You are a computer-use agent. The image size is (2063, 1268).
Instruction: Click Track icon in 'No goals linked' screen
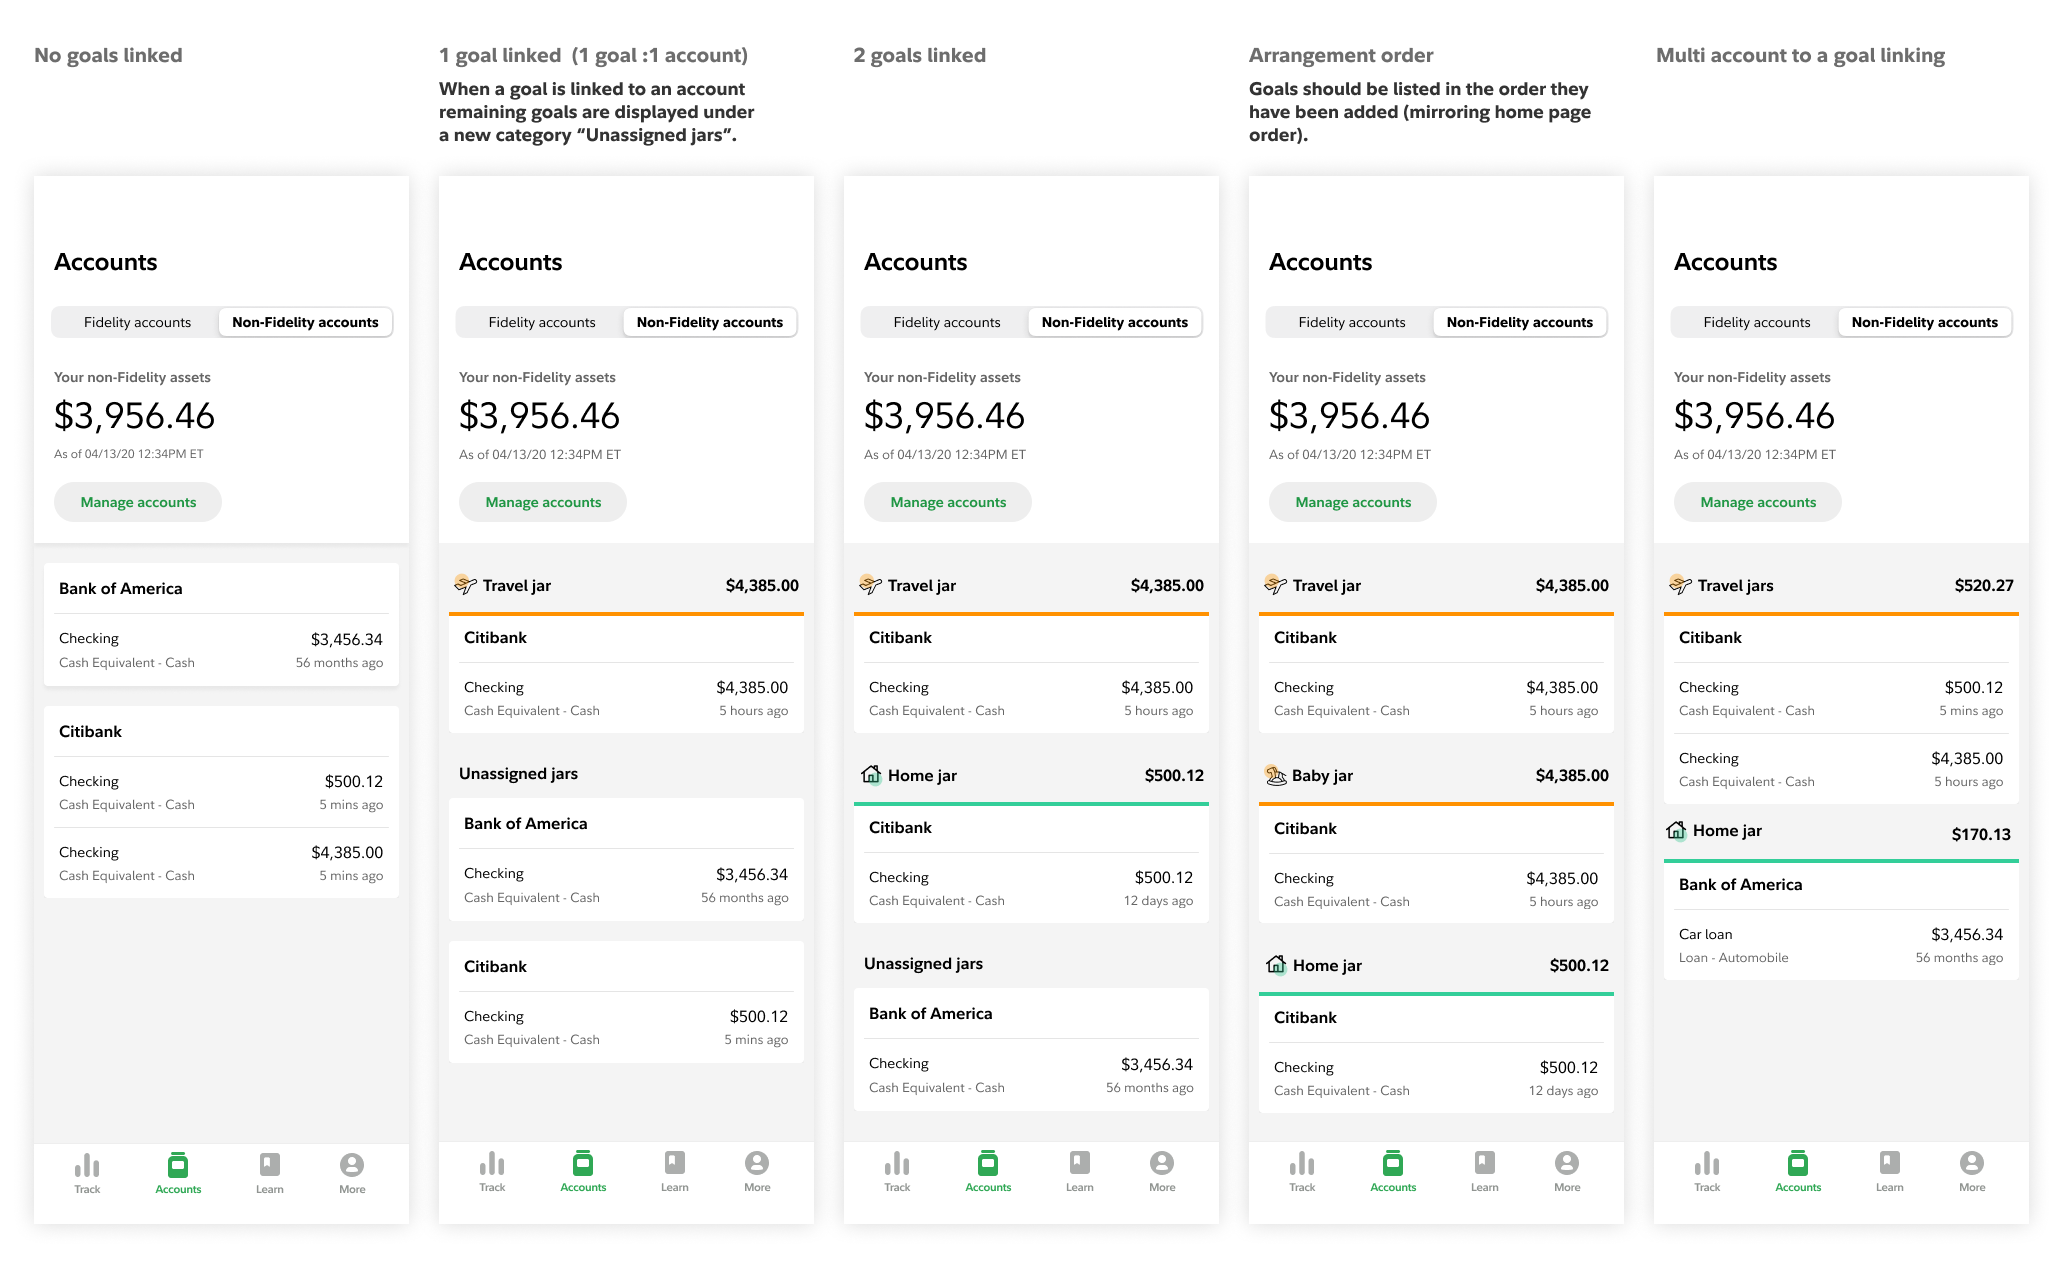[x=87, y=1166]
